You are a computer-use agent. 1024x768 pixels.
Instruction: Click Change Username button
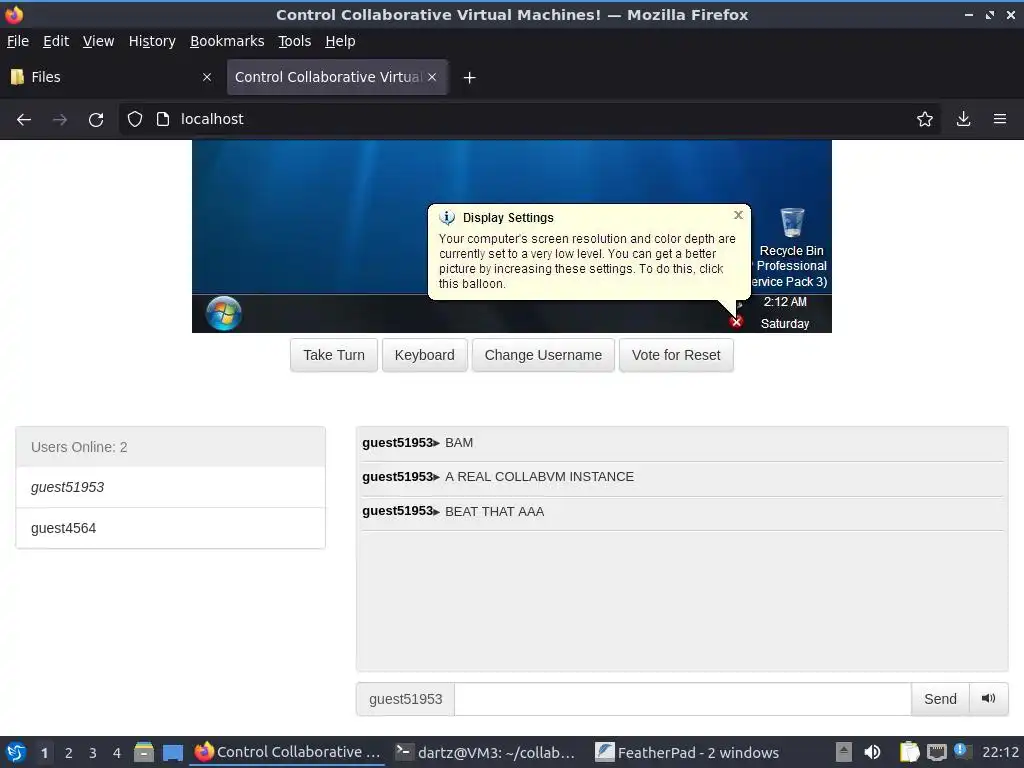pos(543,355)
